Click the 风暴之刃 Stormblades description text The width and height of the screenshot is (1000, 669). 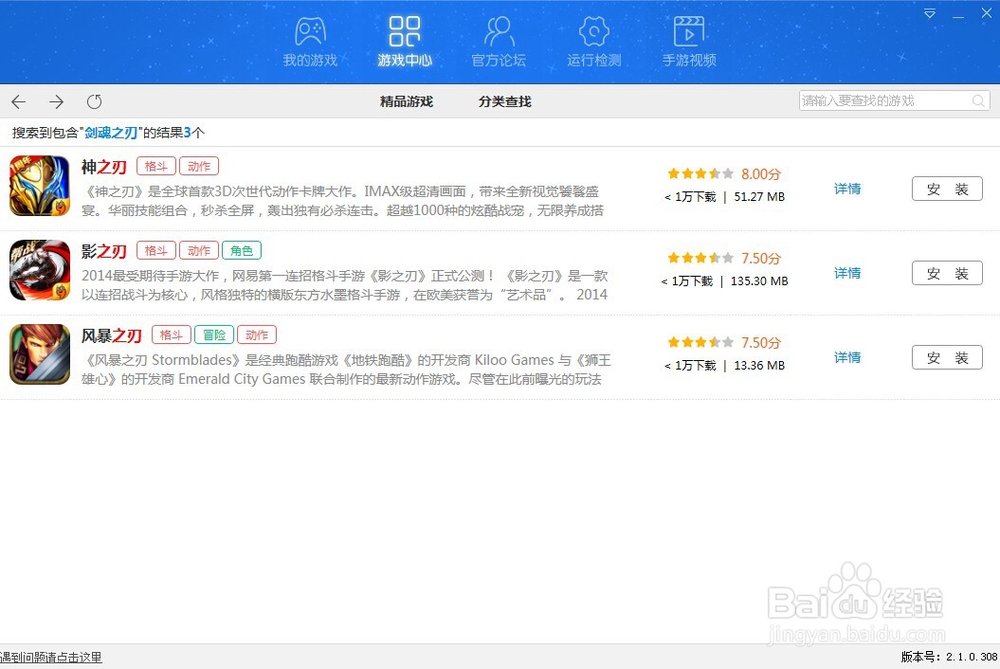click(346, 369)
